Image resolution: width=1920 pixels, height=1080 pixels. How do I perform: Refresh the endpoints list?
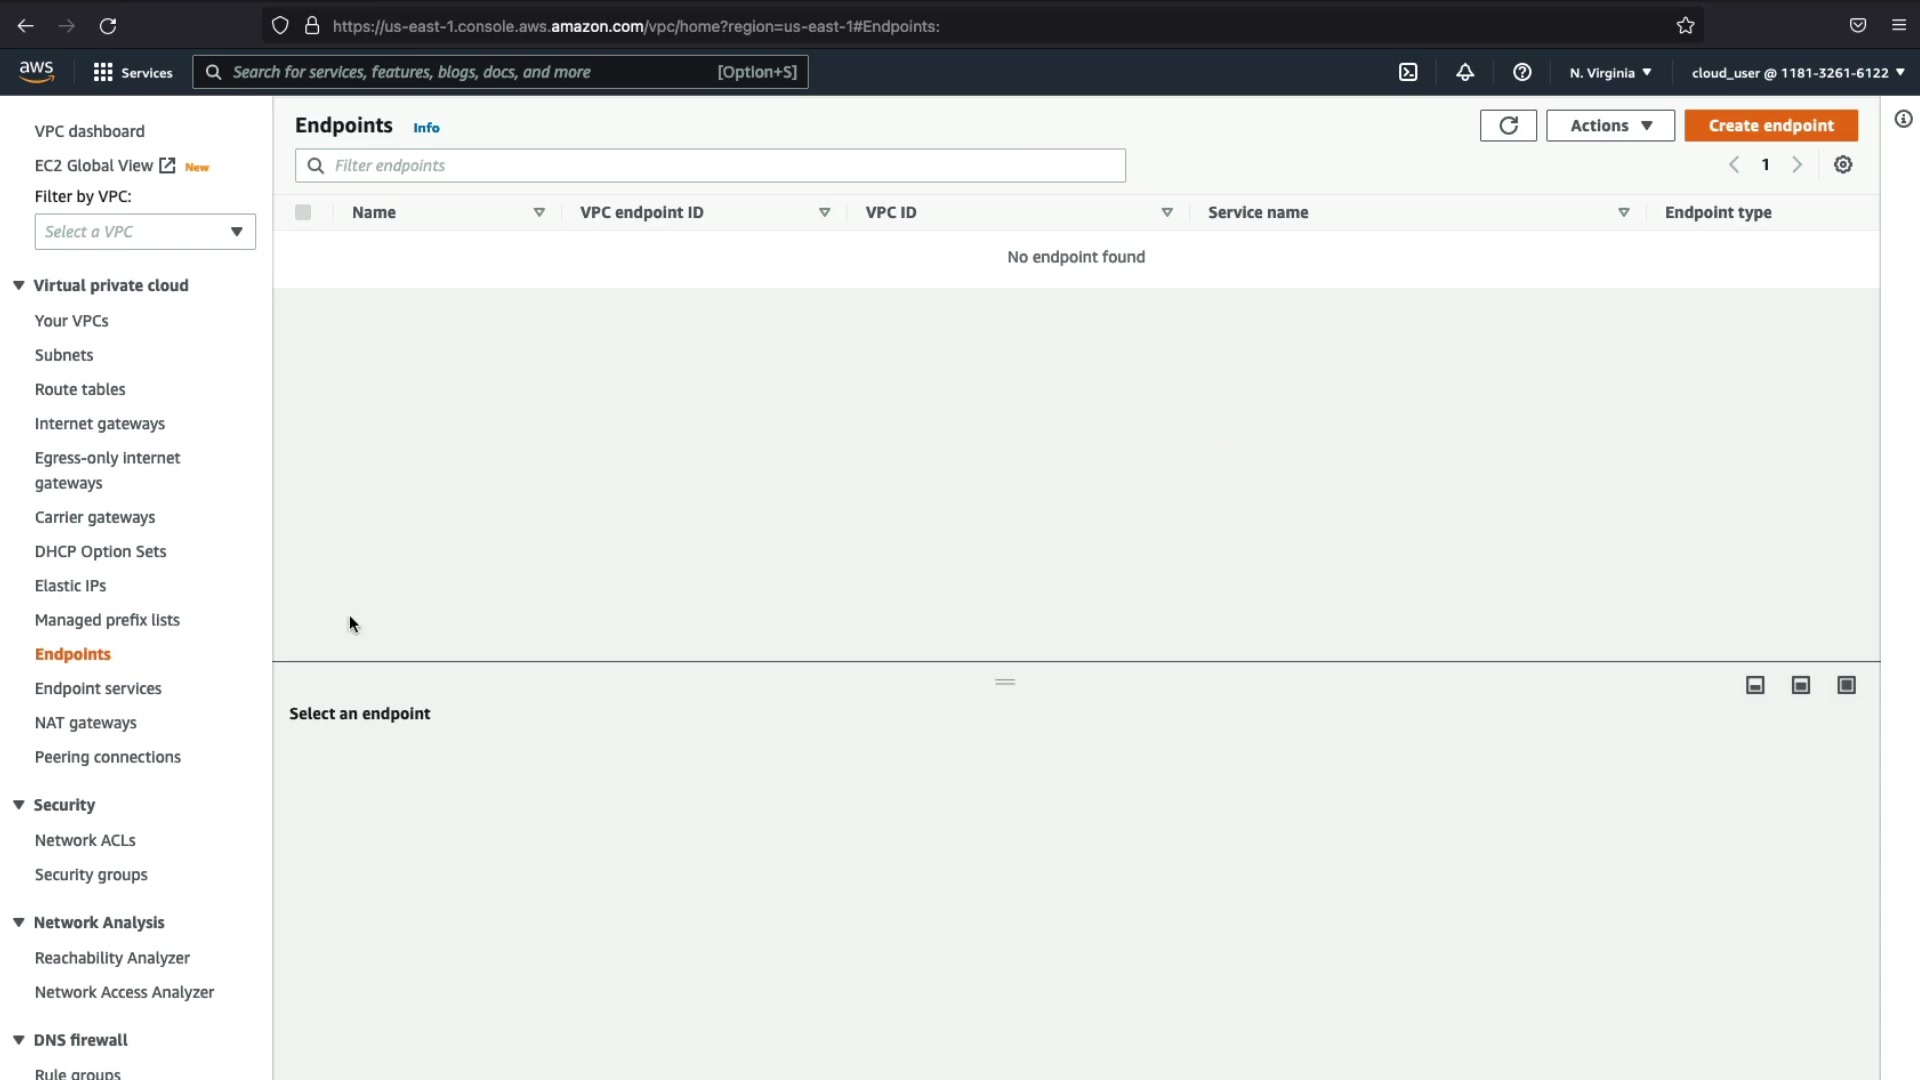(1508, 125)
